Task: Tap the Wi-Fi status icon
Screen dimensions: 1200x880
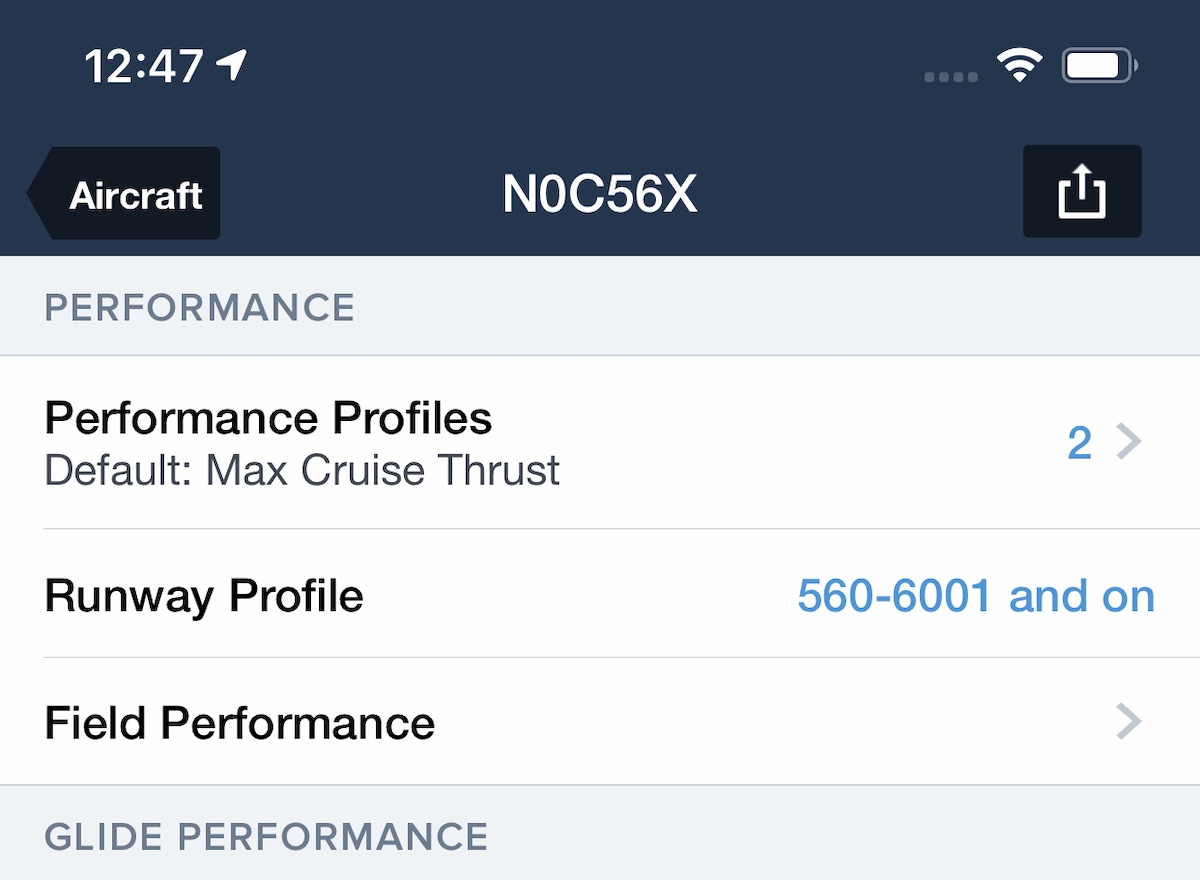Action: pos(1019,67)
